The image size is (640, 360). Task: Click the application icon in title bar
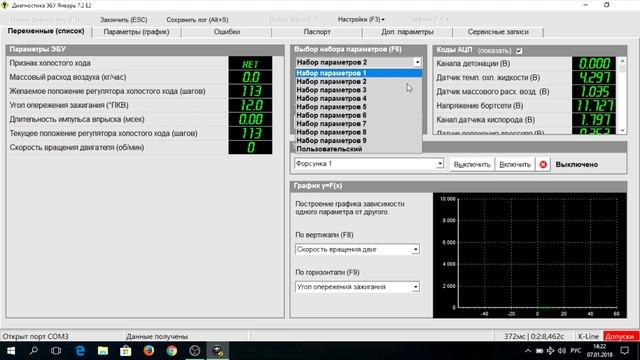pos(5,5)
